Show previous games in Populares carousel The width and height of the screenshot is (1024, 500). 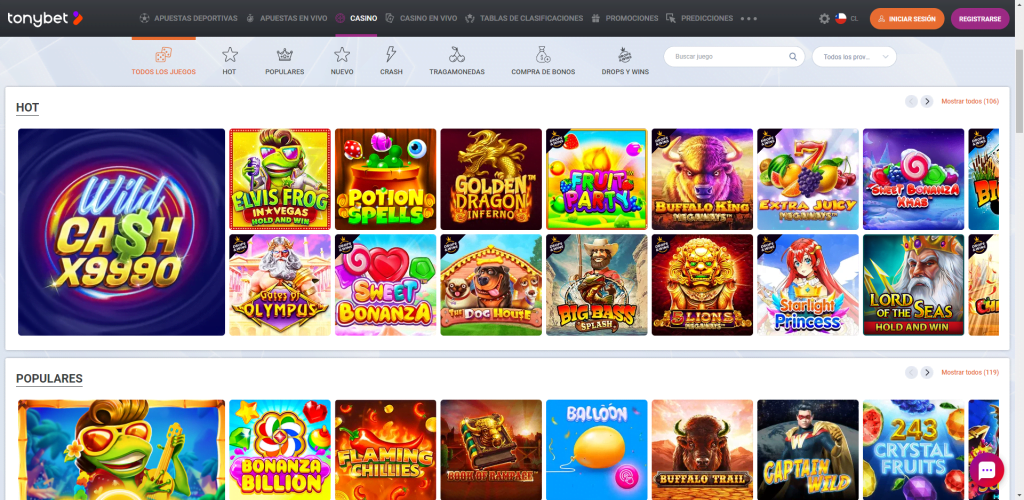click(x=911, y=372)
